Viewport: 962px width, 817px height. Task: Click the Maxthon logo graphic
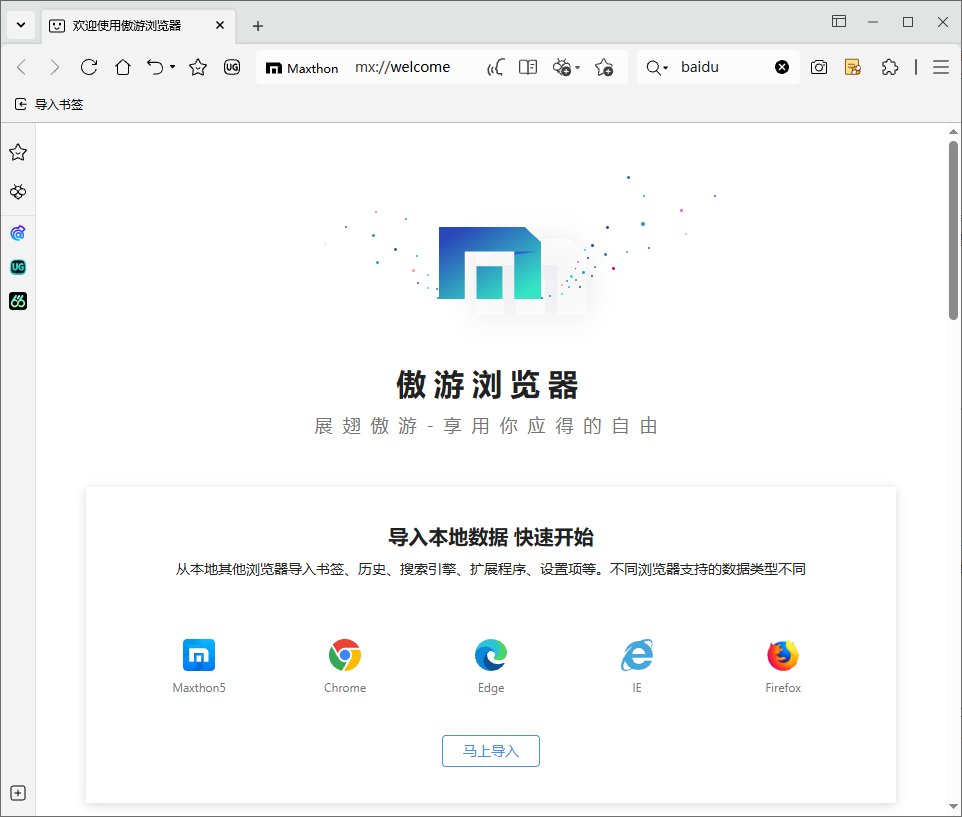[x=490, y=263]
